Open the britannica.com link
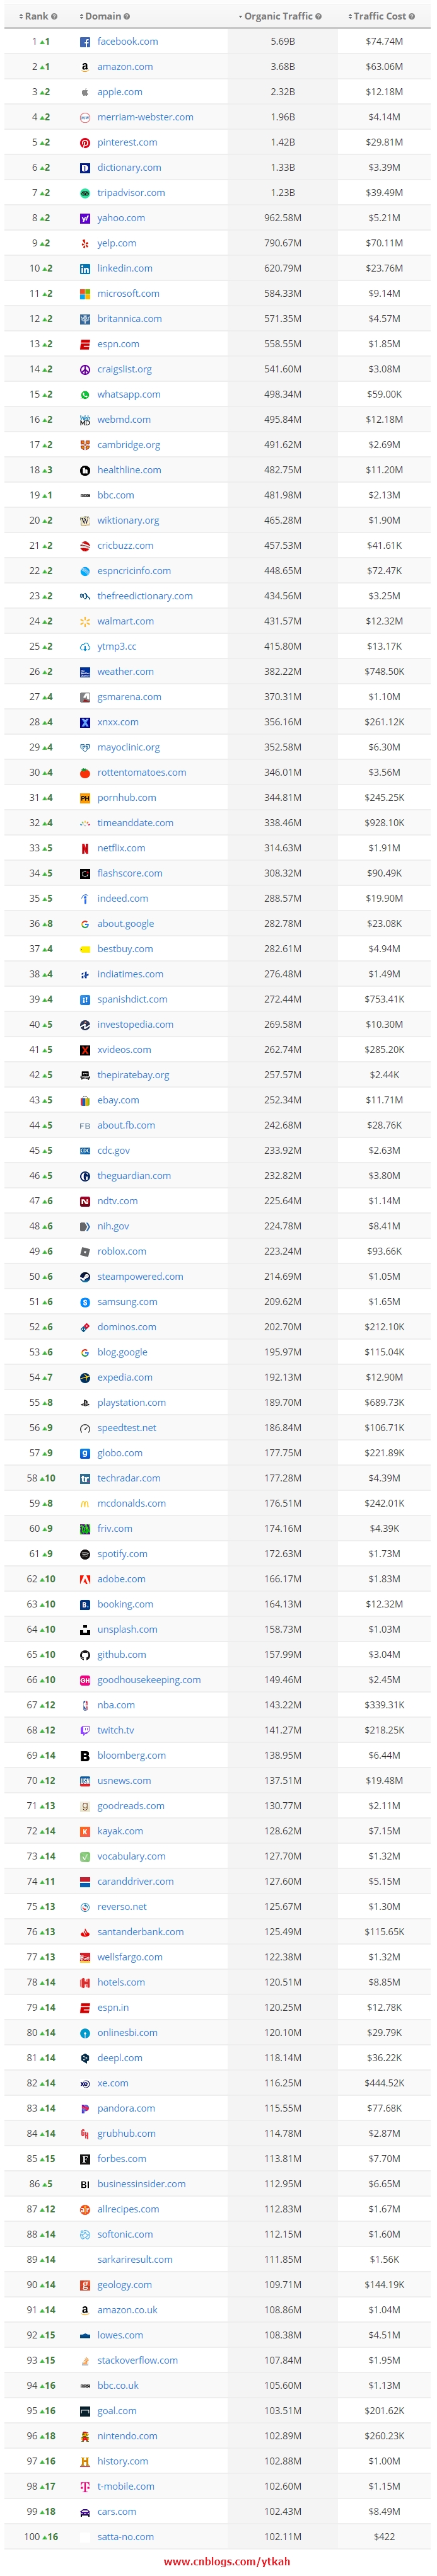 coord(129,319)
